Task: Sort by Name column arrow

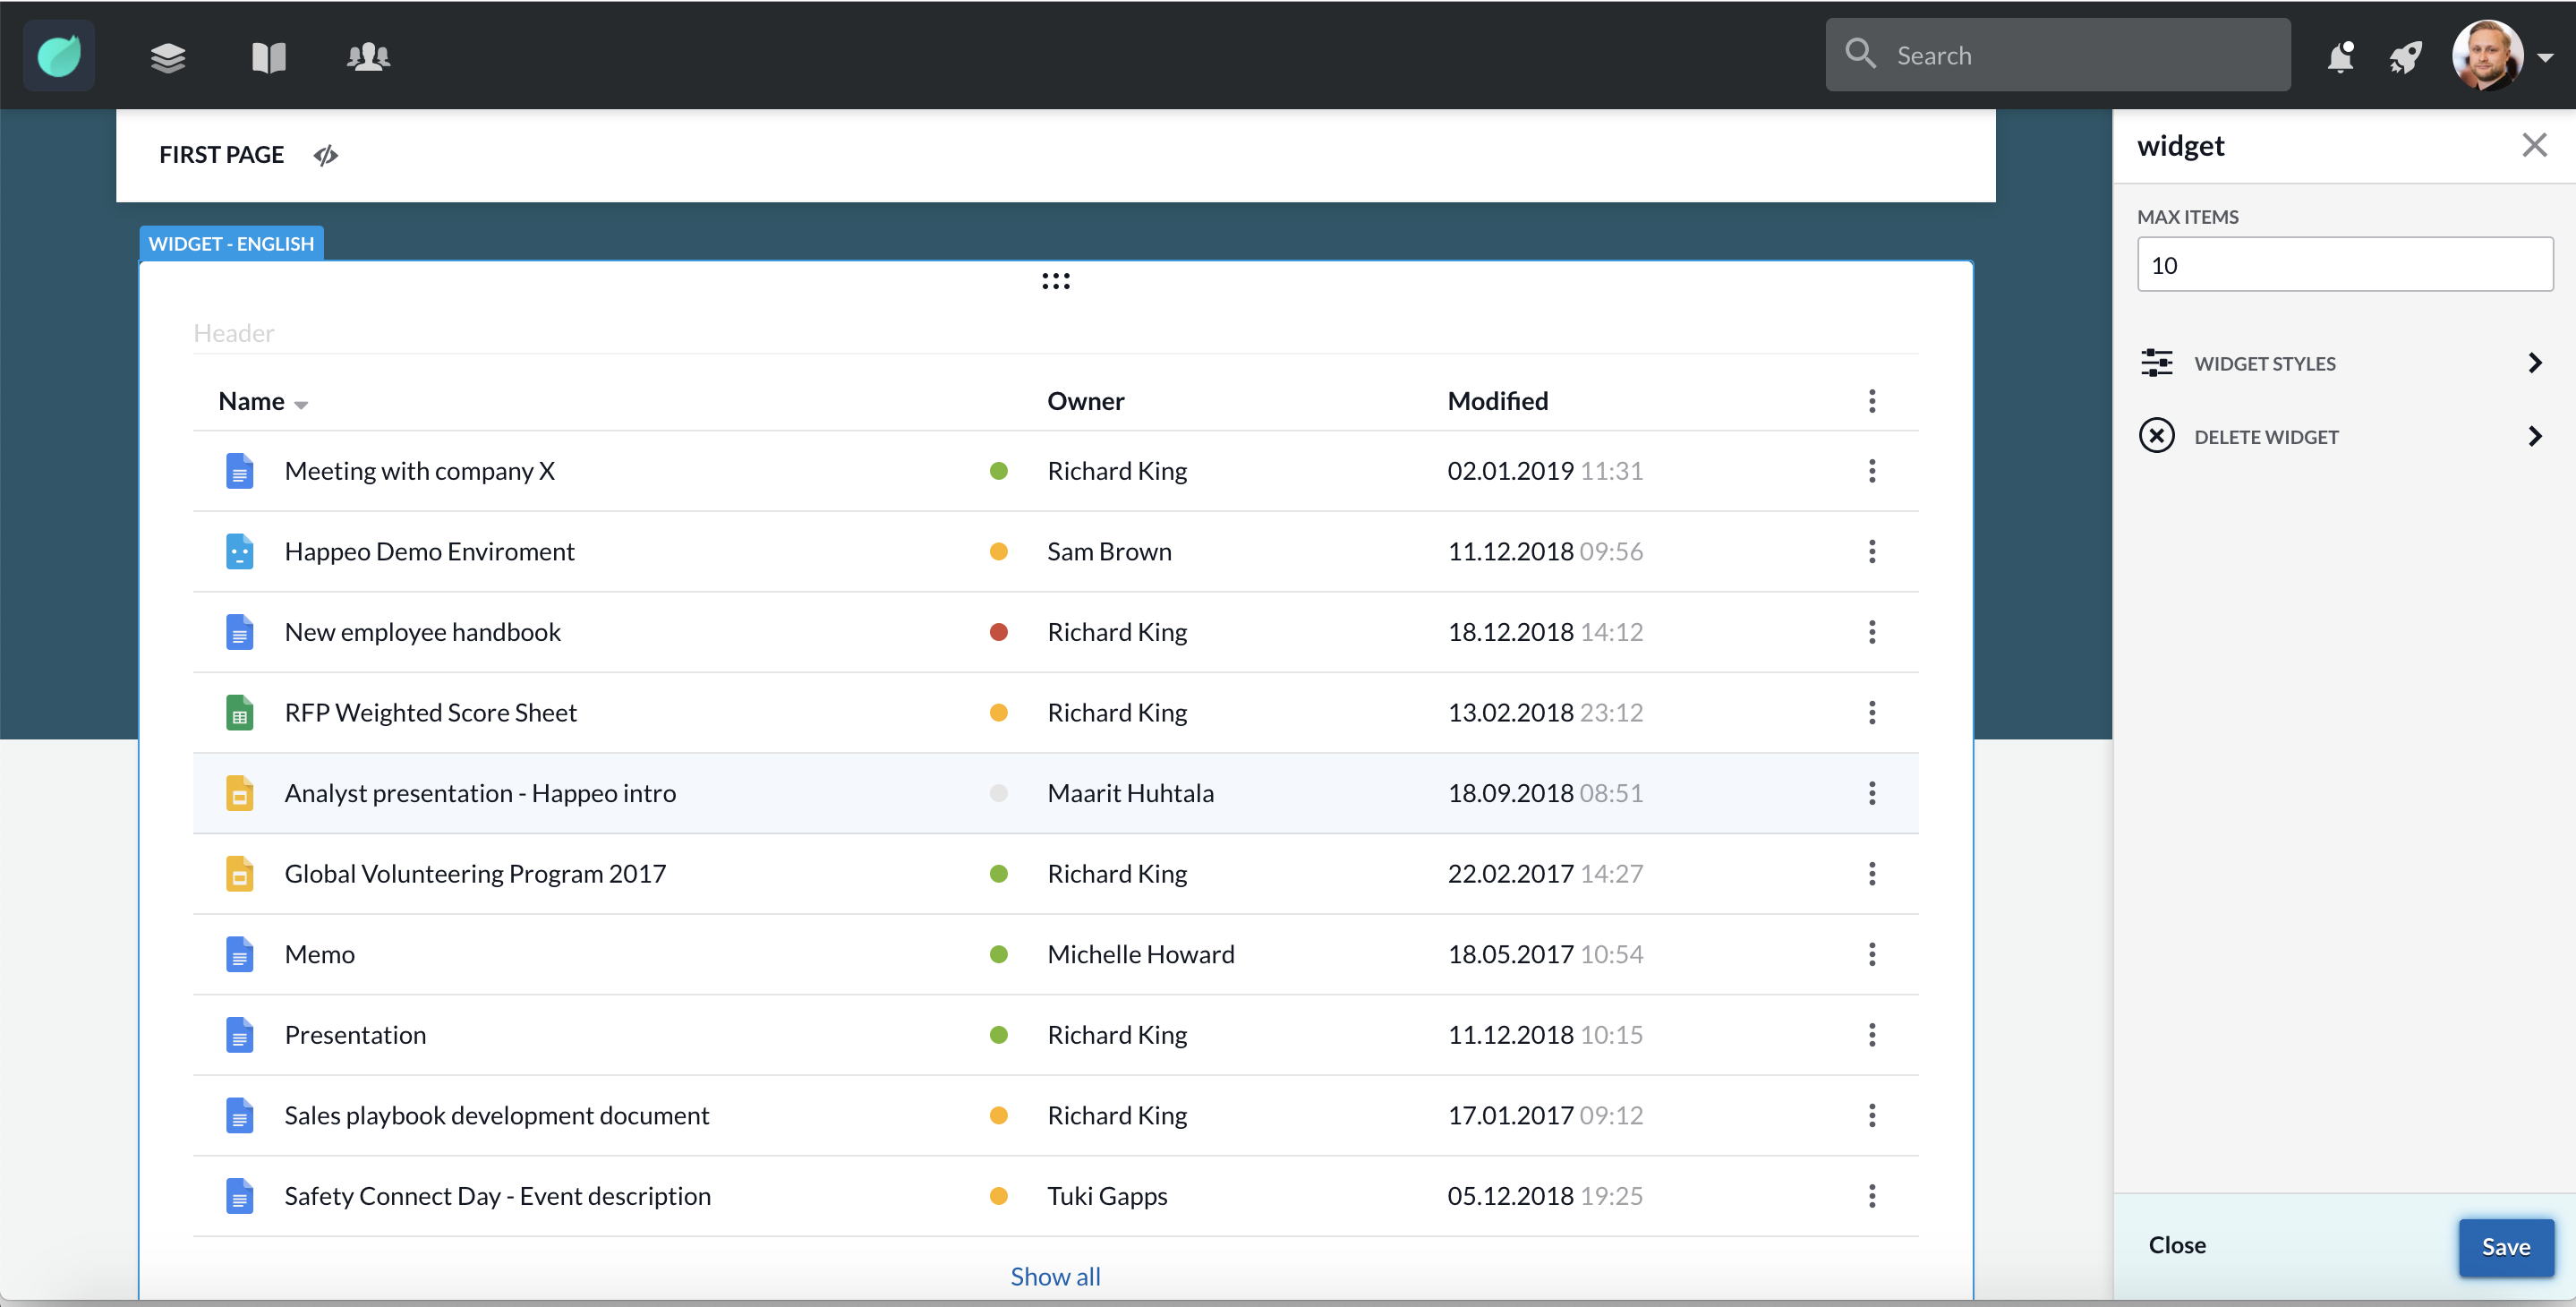Action: tap(301, 404)
